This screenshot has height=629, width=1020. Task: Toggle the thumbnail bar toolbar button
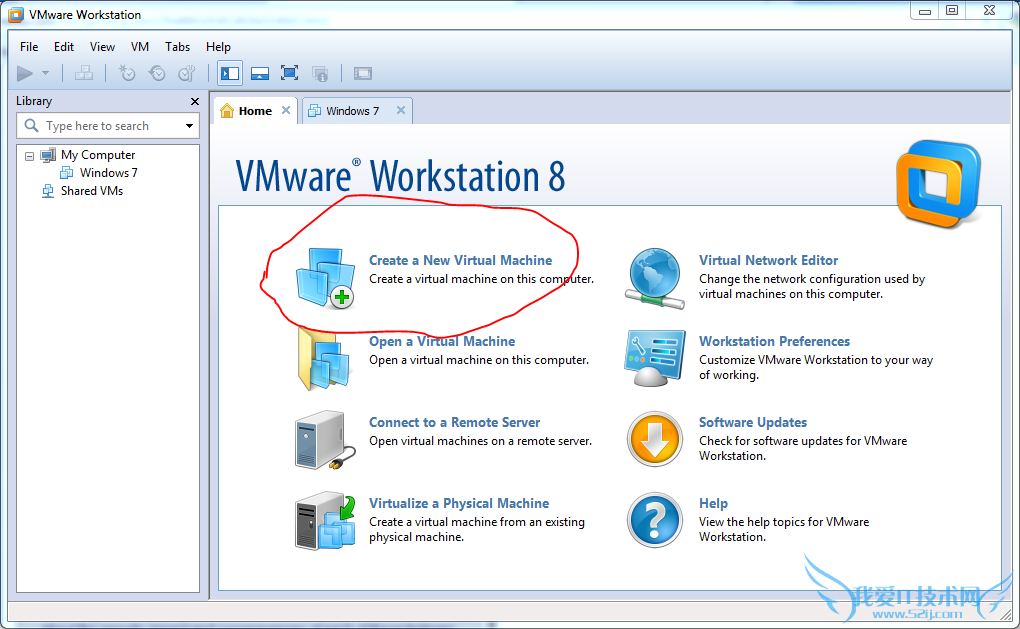(x=260, y=73)
